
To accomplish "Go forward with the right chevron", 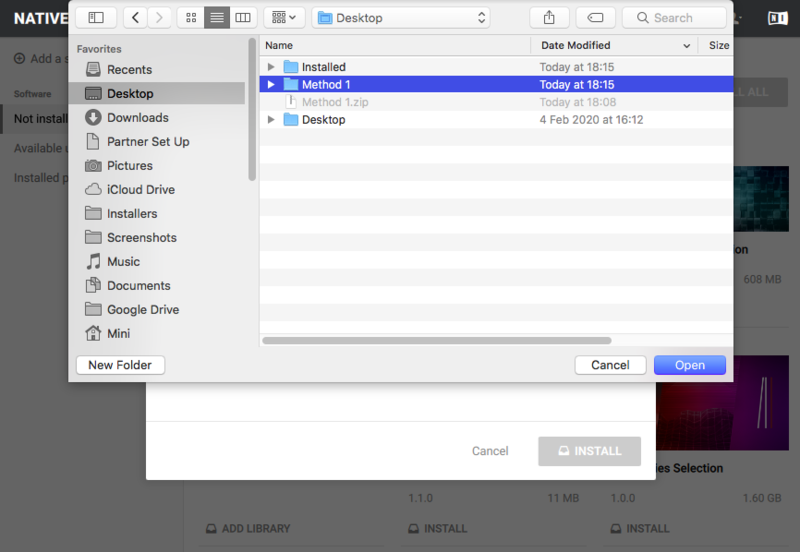I will pyautogui.click(x=159, y=18).
